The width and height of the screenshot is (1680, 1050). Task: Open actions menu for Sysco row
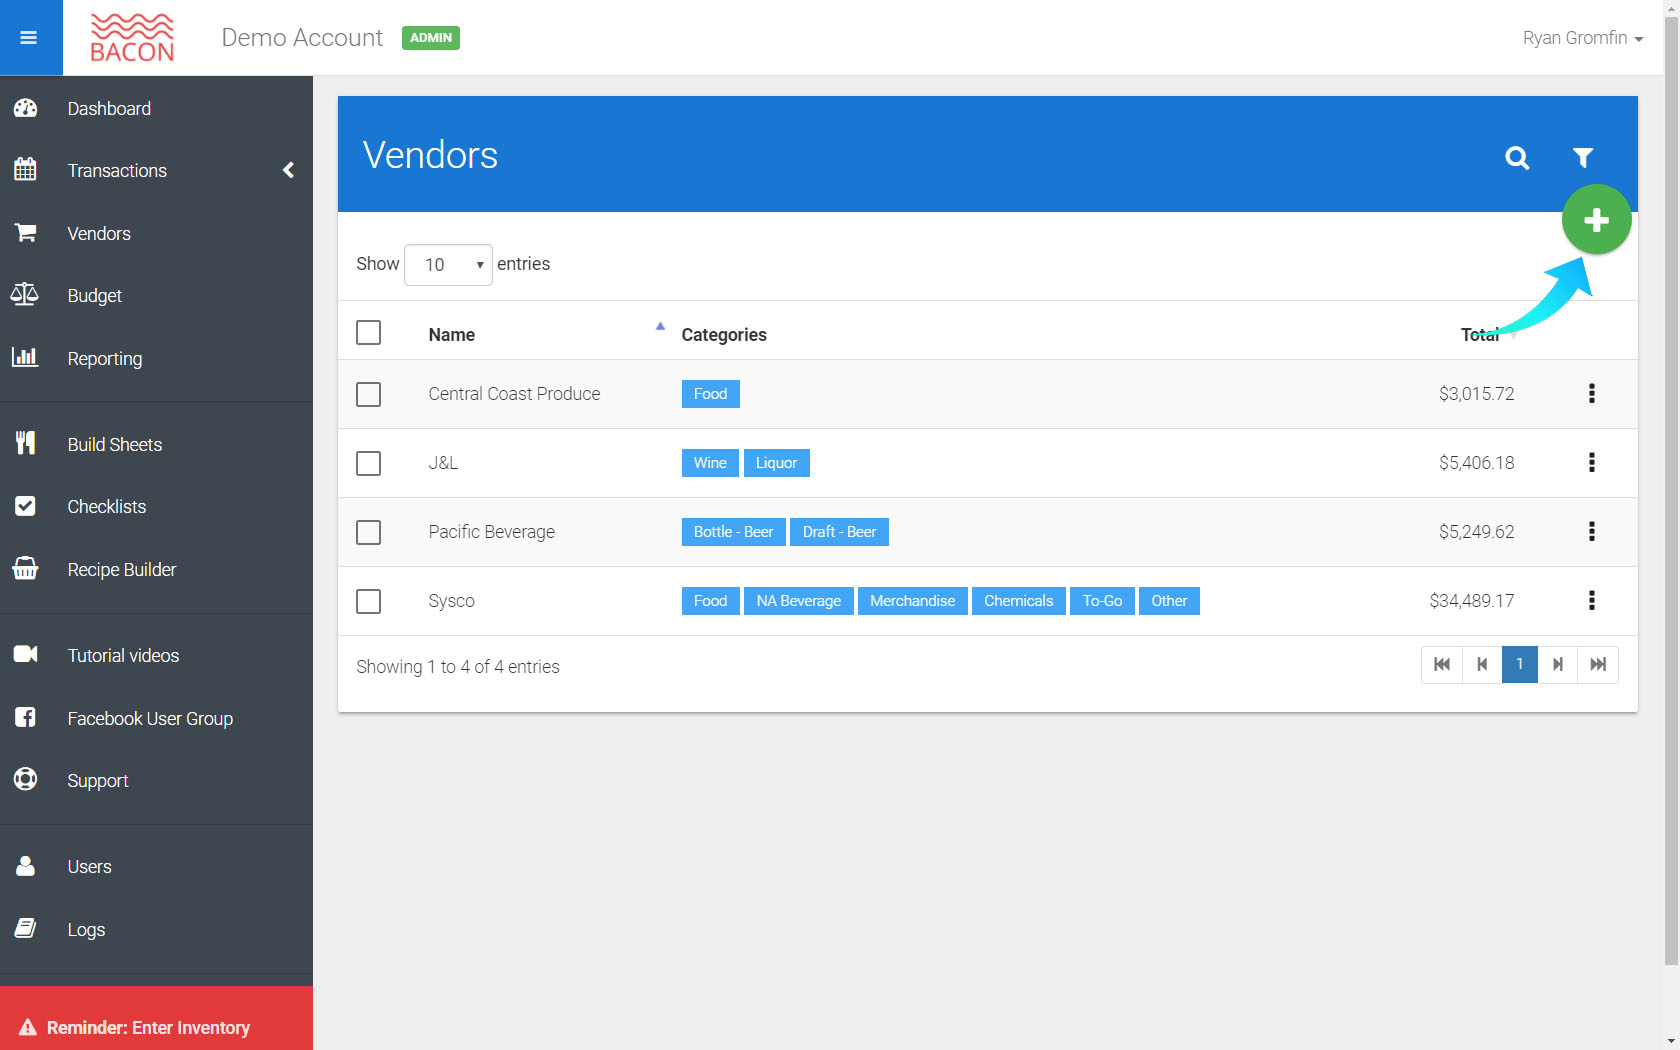tap(1591, 601)
